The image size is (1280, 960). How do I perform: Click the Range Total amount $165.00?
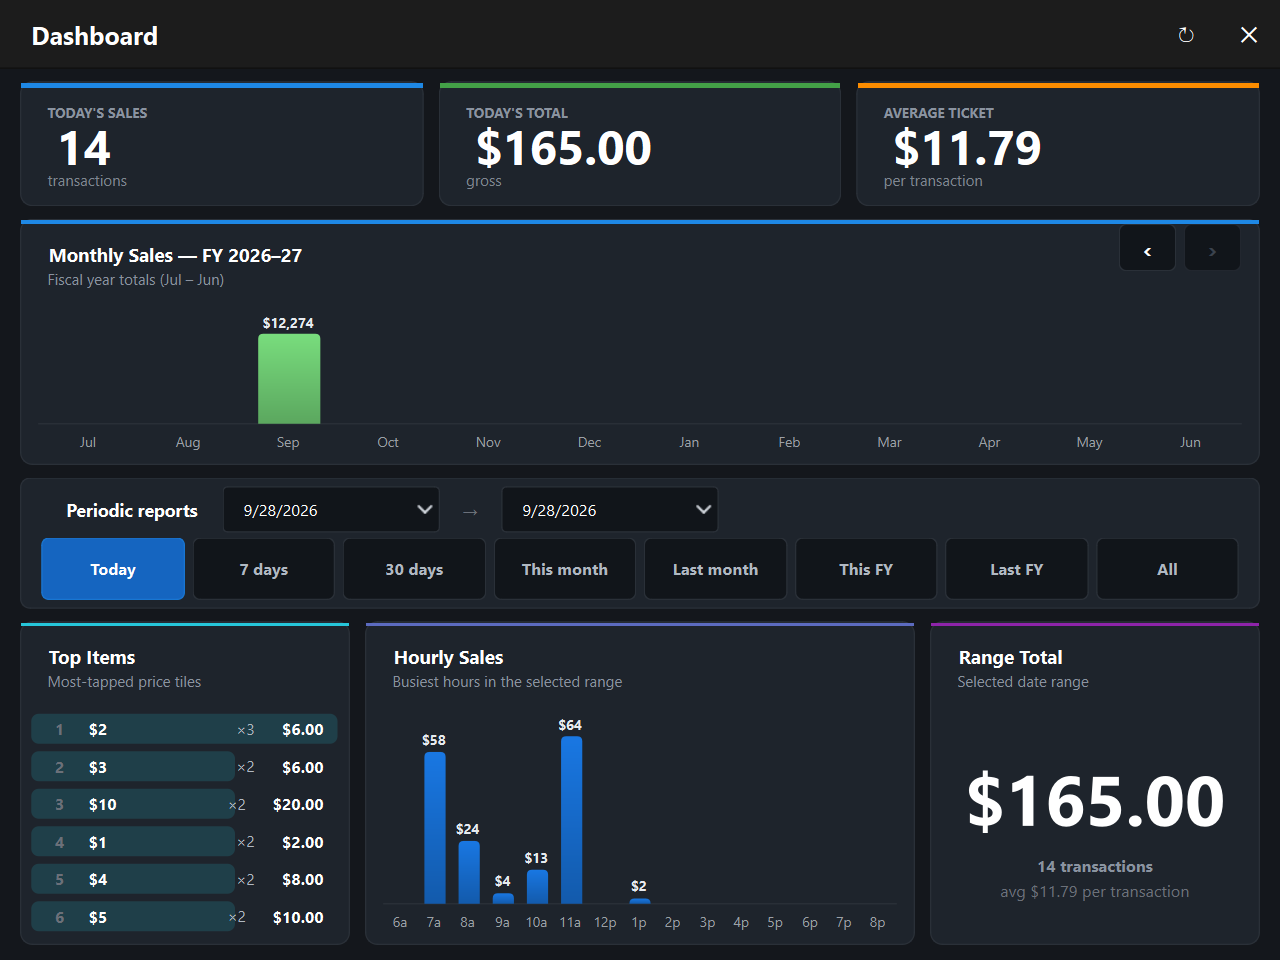click(x=1095, y=801)
